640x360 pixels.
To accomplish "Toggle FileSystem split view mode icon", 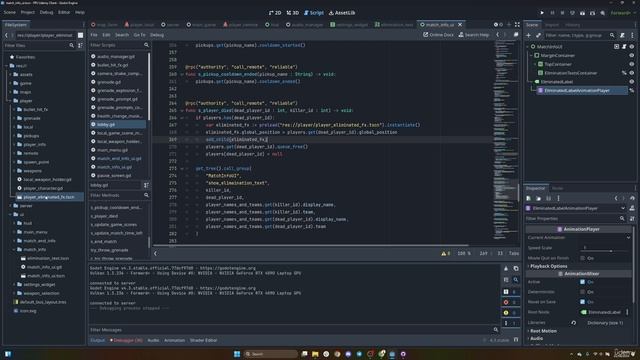I will click(x=80, y=36).
